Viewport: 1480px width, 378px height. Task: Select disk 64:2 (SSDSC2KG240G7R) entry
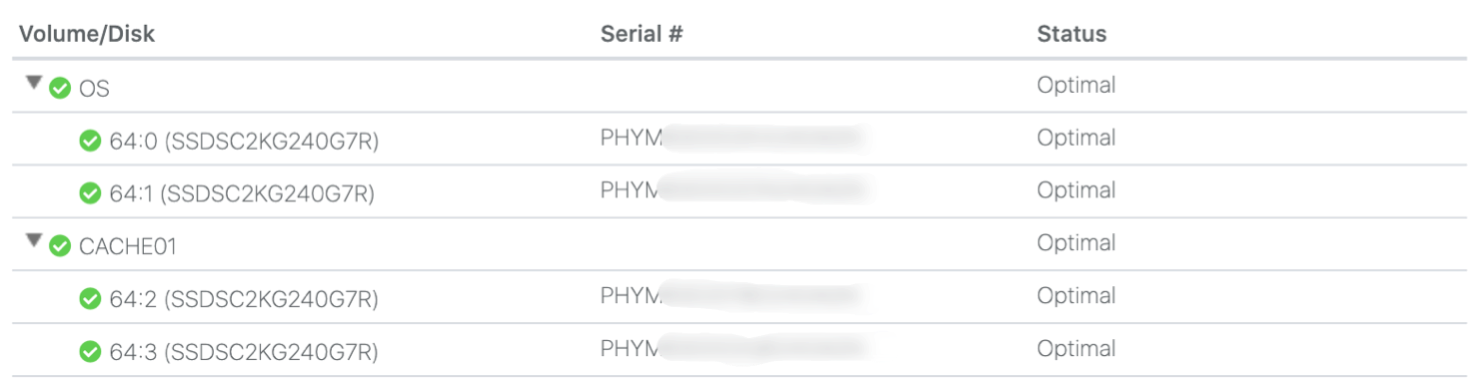(244, 299)
